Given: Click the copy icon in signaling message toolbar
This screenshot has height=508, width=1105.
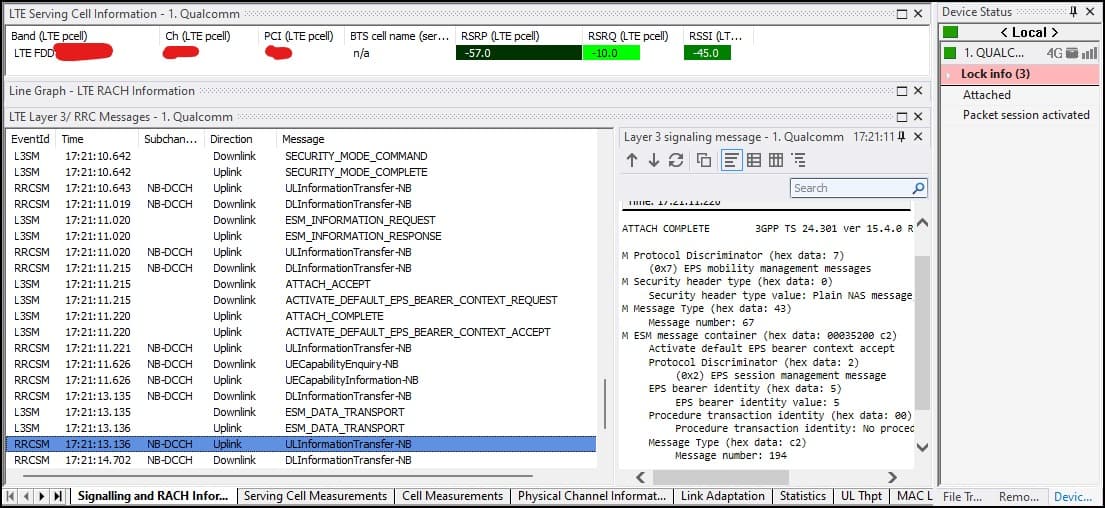Looking at the screenshot, I should [x=704, y=161].
